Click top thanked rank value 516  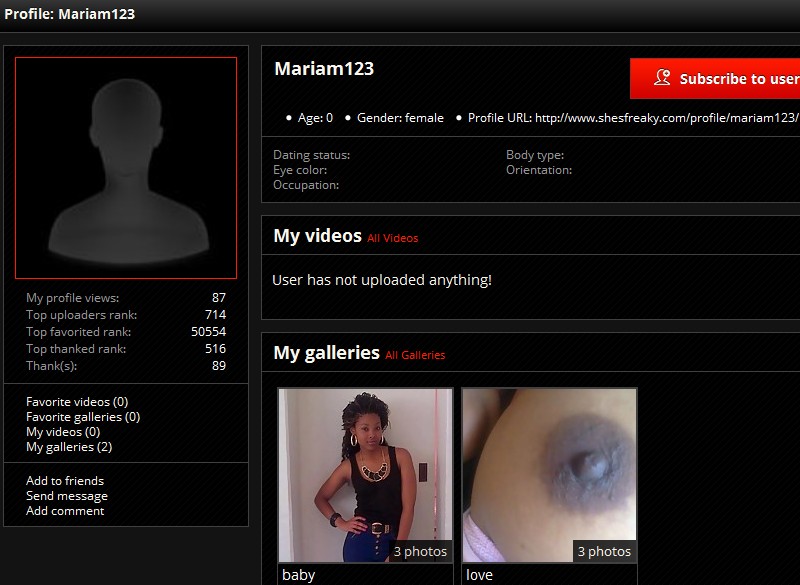(215, 349)
